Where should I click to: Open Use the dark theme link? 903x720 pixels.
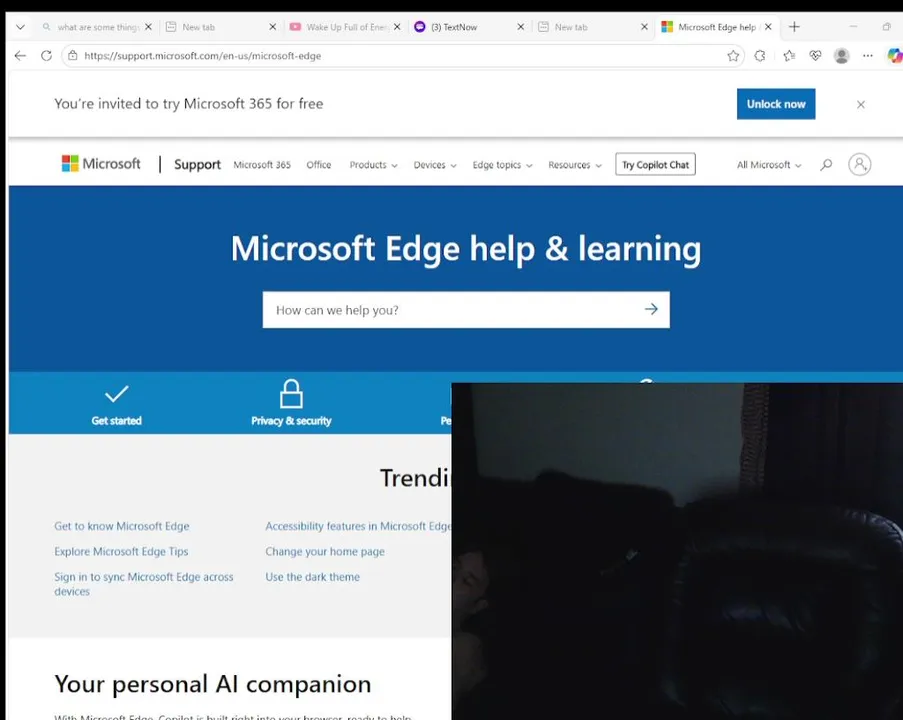point(312,577)
